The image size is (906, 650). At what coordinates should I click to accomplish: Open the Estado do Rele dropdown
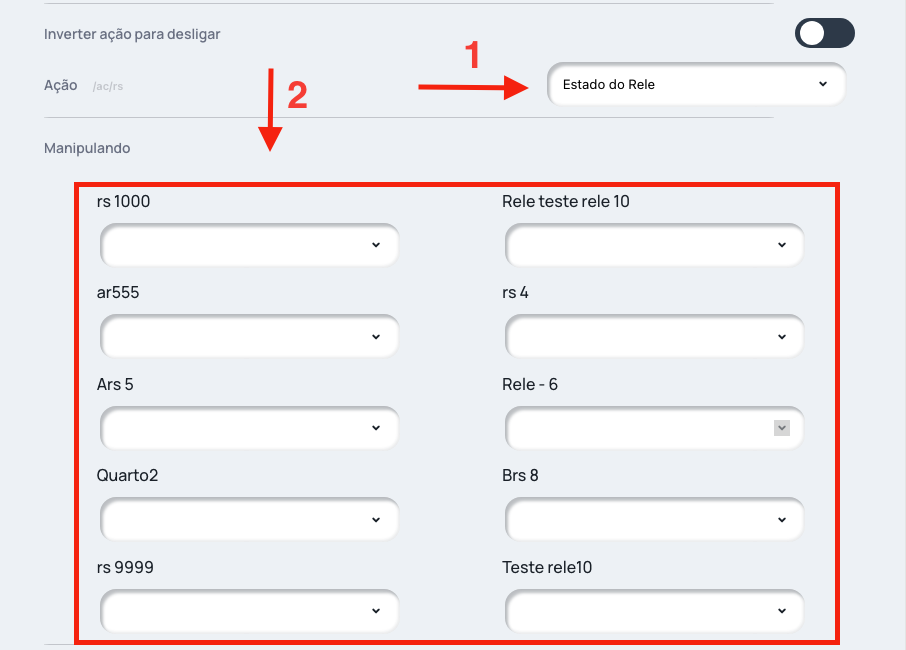tap(695, 85)
